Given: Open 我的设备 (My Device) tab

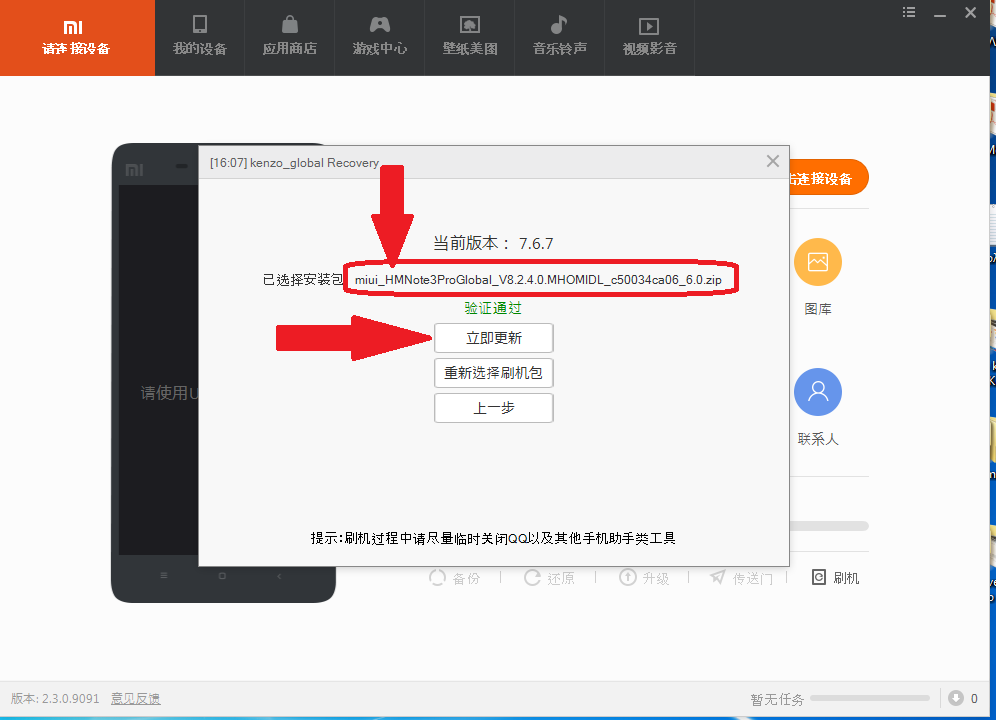Looking at the screenshot, I should pos(199,36).
